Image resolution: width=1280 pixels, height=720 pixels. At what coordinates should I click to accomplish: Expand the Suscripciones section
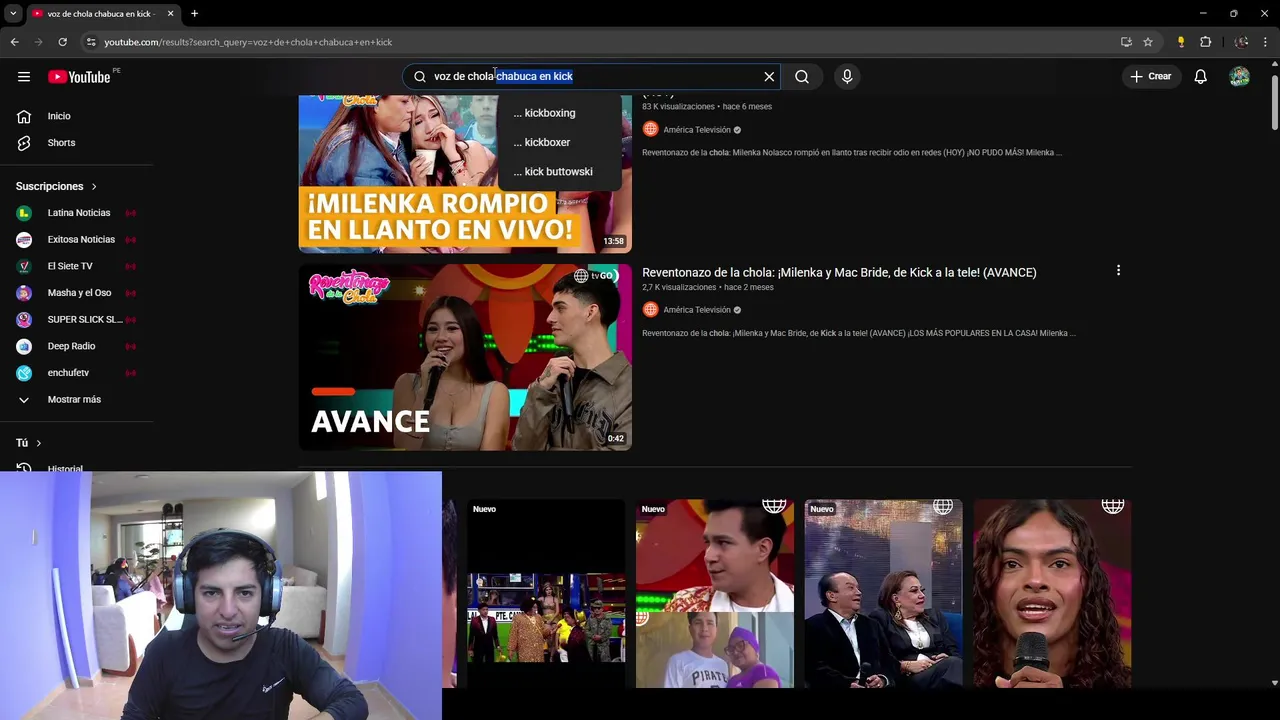[x=57, y=186]
